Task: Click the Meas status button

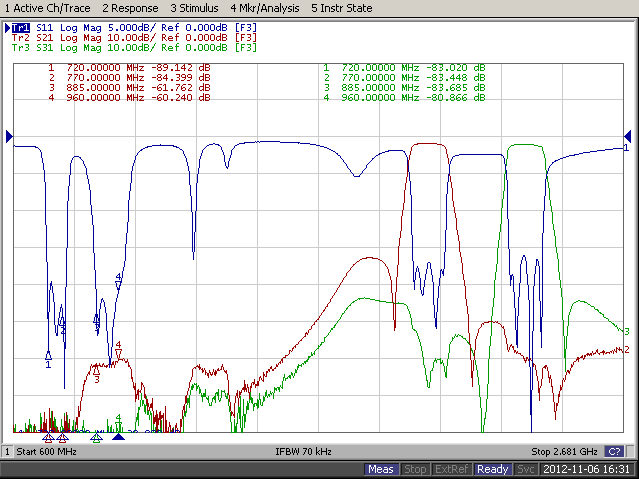Action: (x=381, y=469)
